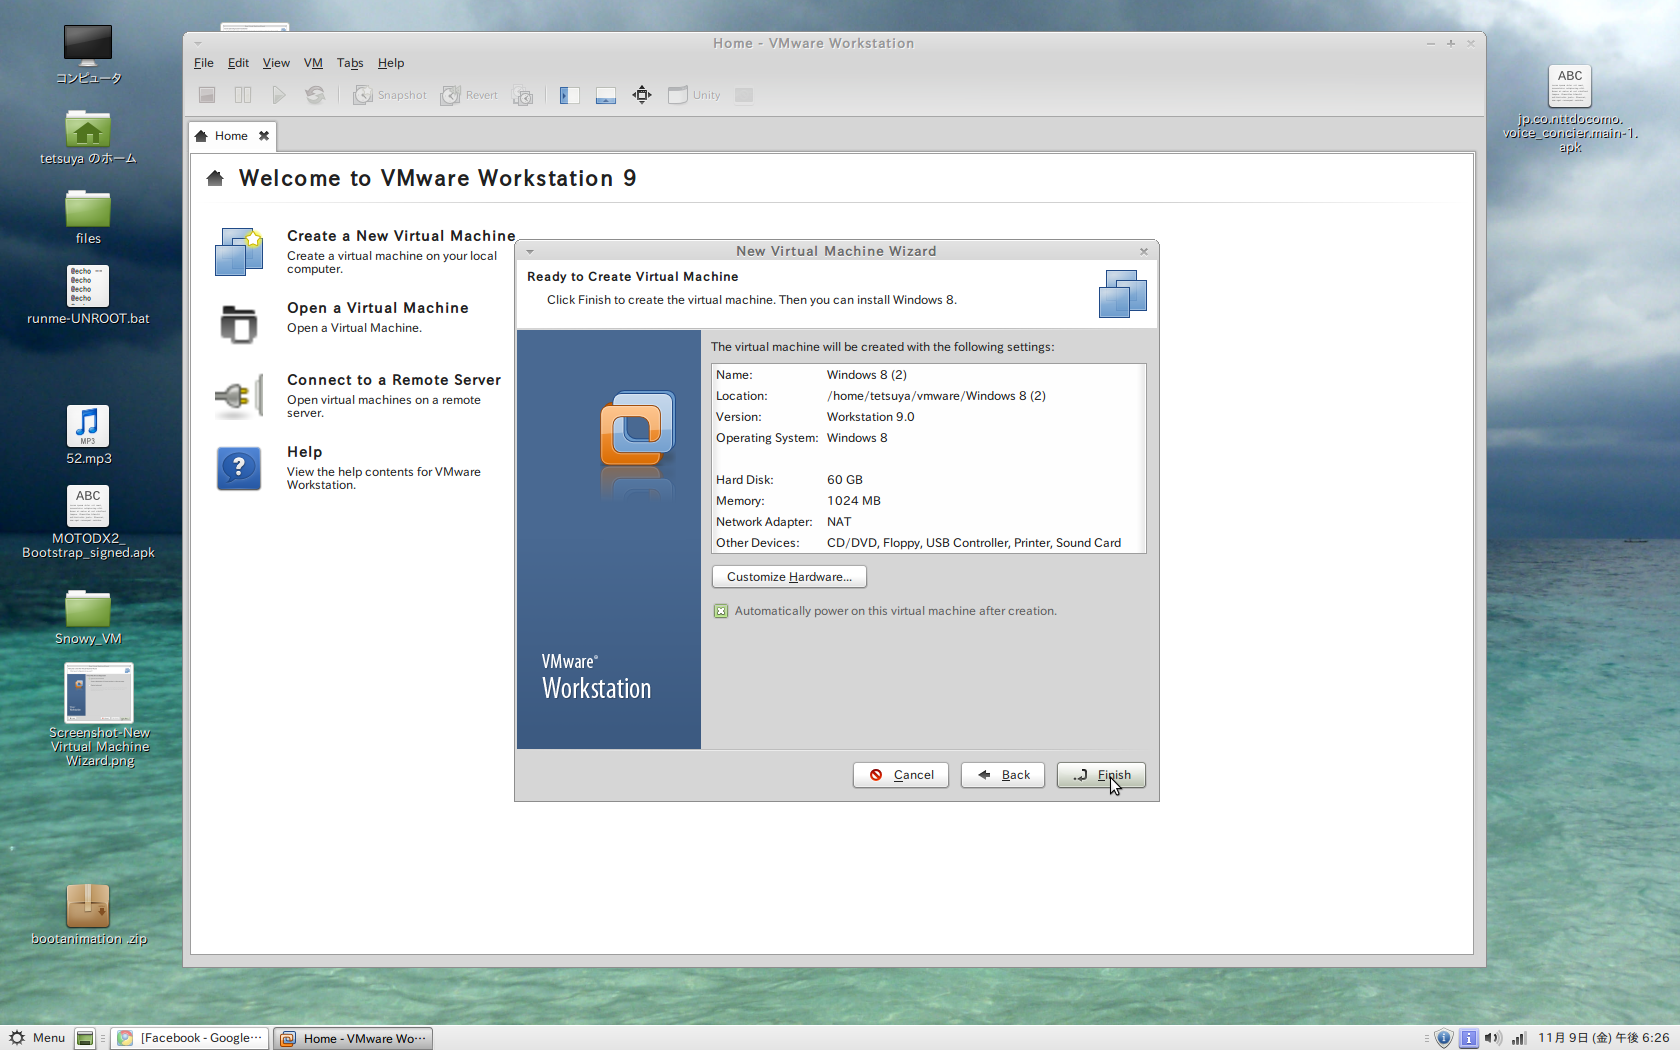Open the wizard title bar menu arrow
Image resolution: width=1680 pixels, height=1050 pixels.
(x=530, y=252)
